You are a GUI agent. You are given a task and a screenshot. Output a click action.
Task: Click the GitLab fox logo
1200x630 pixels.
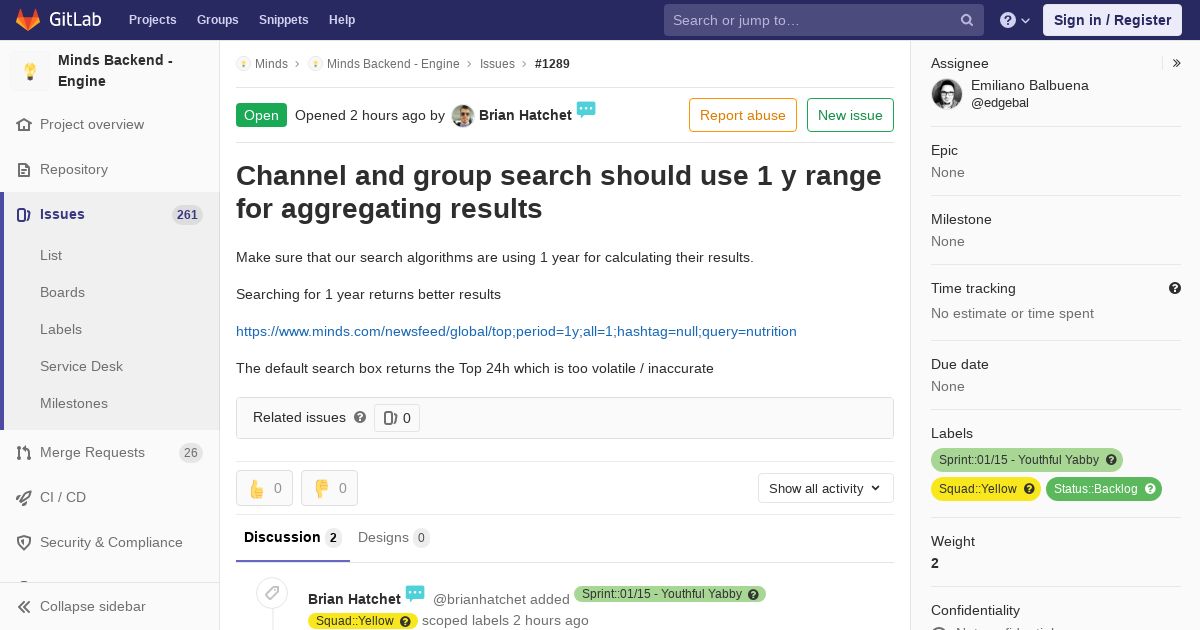pos(28,19)
